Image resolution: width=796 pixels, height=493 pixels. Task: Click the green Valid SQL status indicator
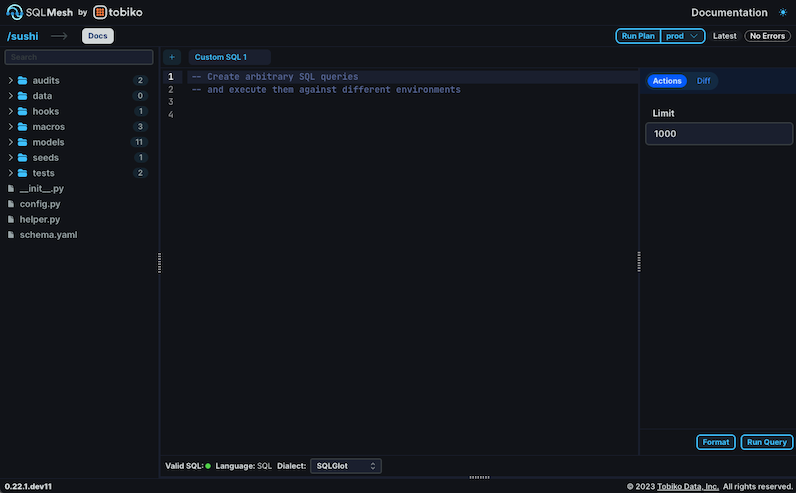pyautogui.click(x=208, y=466)
